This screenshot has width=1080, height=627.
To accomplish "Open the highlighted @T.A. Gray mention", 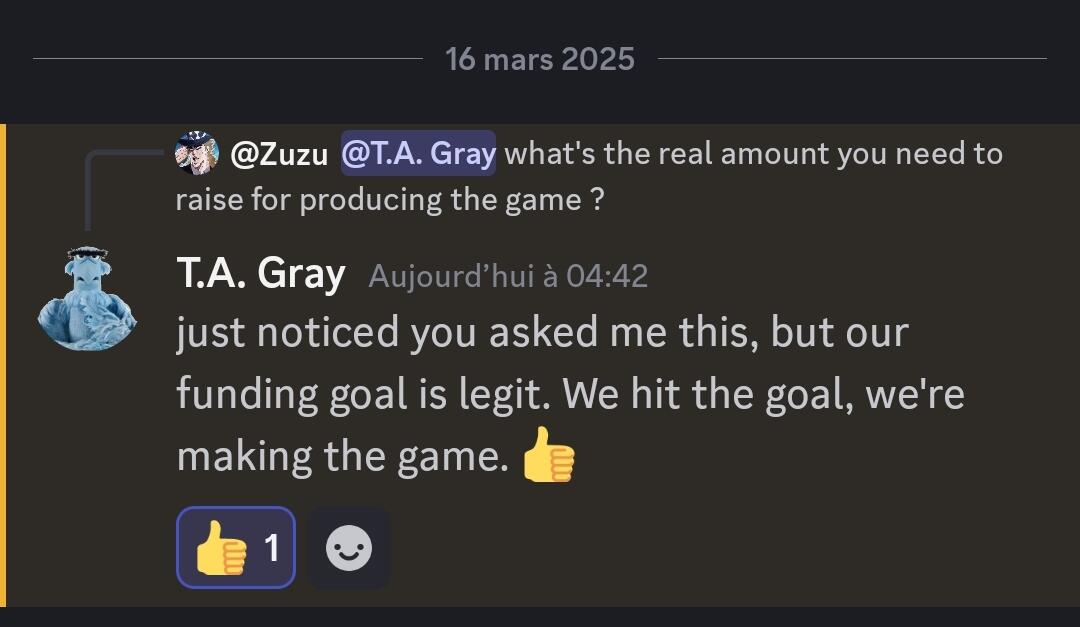I will [x=418, y=153].
